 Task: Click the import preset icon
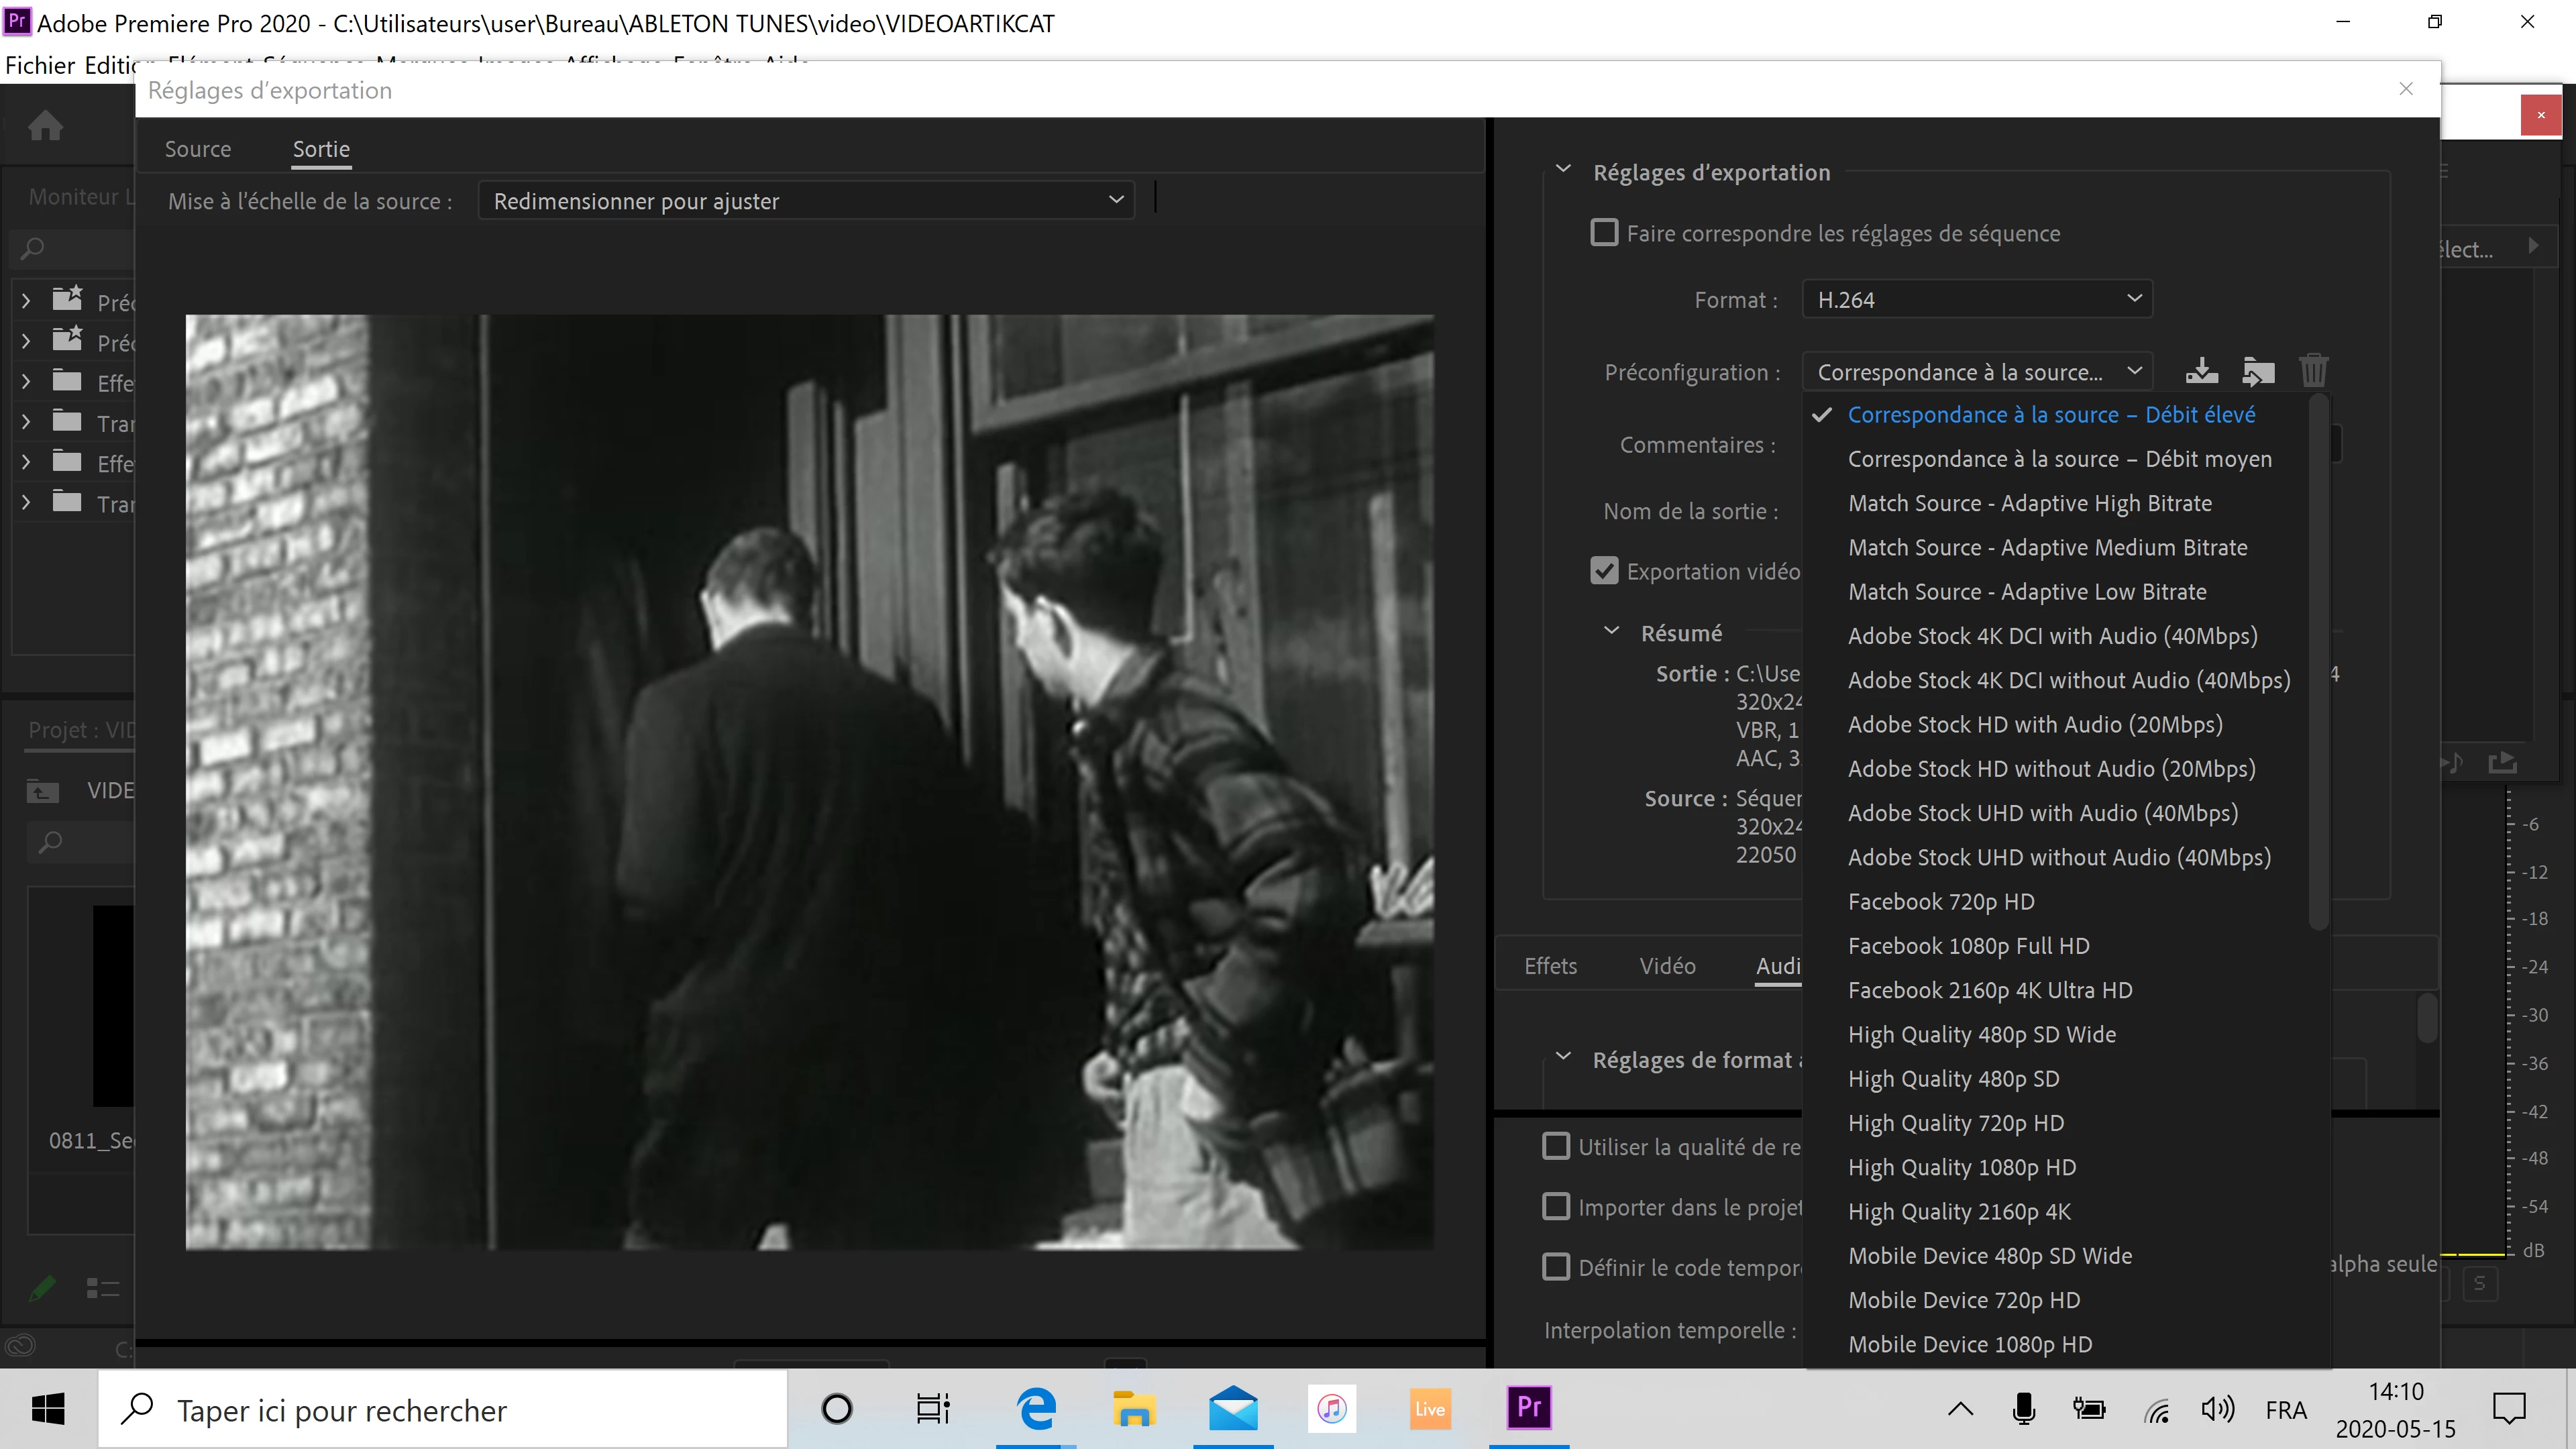(2258, 371)
